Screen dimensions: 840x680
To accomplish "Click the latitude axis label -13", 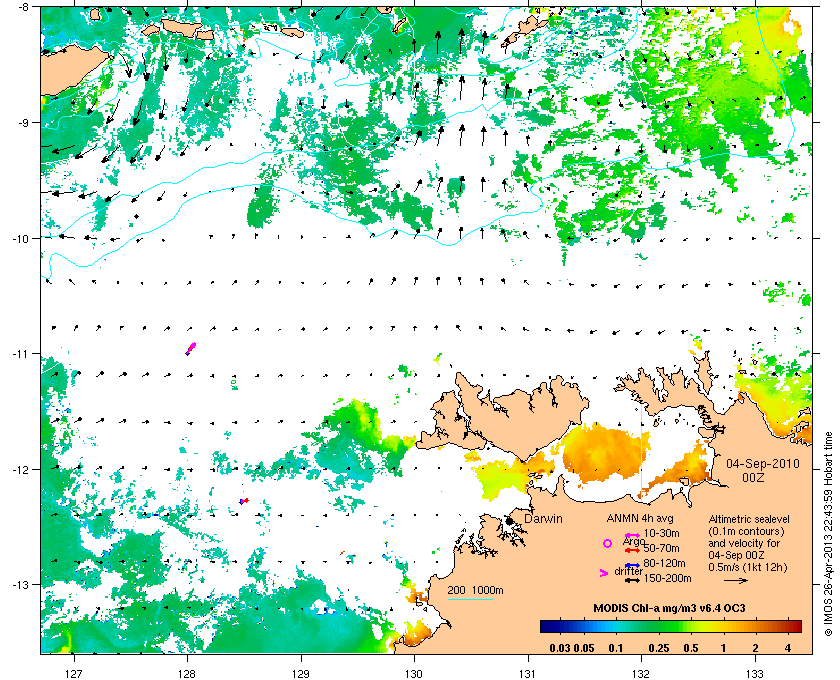I will [21, 585].
